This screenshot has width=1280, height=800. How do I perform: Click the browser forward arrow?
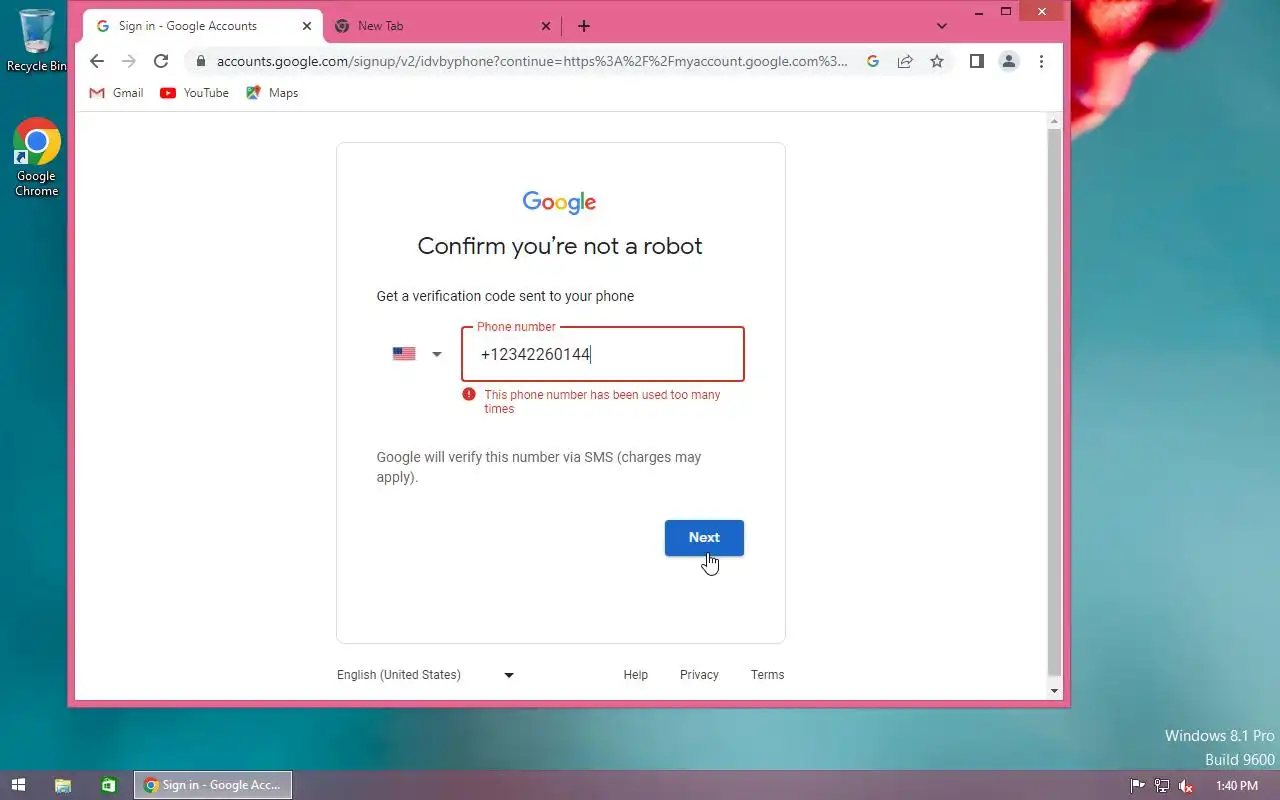click(x=128, y=61)
